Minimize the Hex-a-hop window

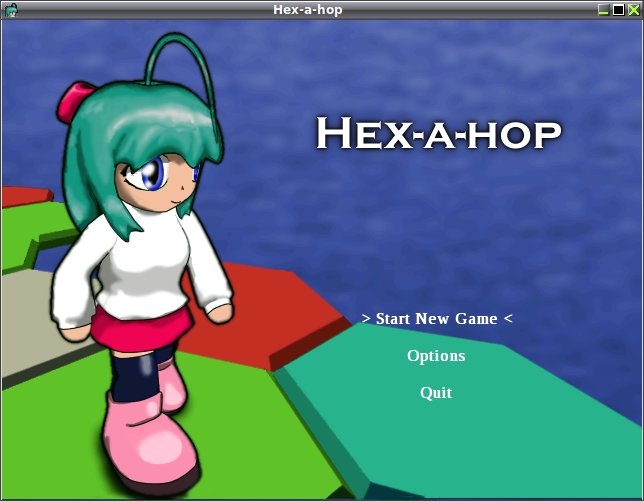coord(603,10)
